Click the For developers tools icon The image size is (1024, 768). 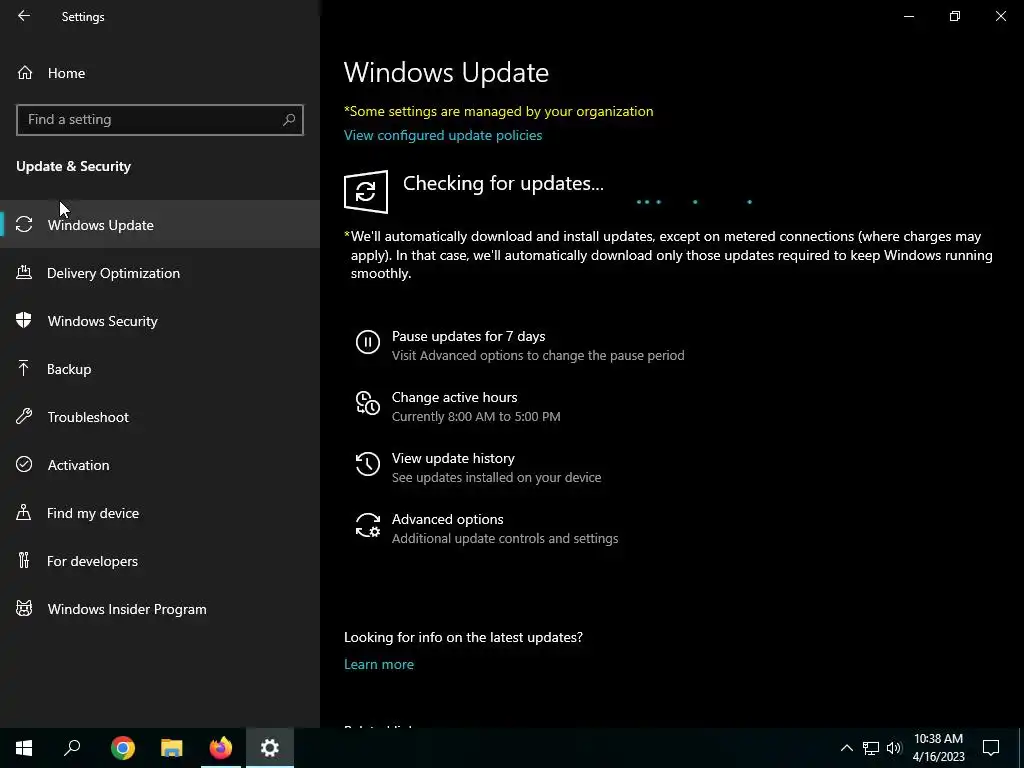point(24,560)
